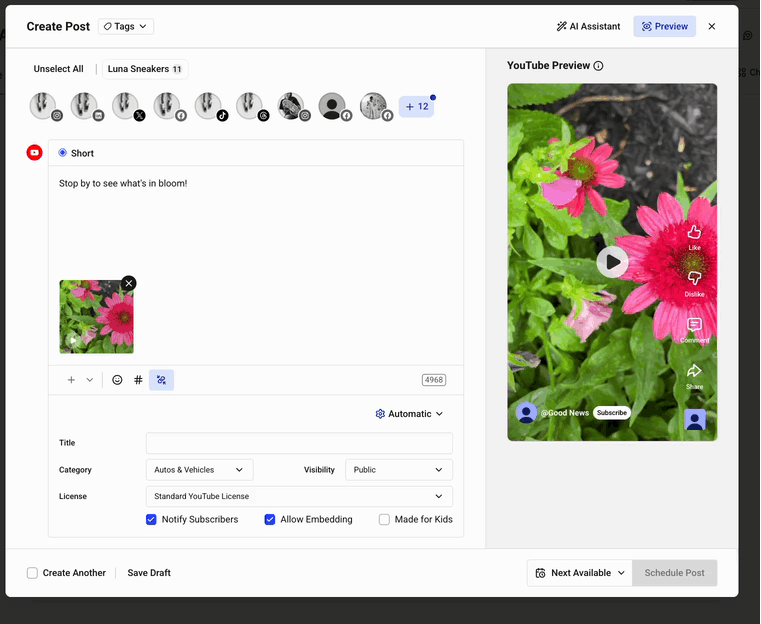Click the Share arrow icon in preview

[x=695, y=371]
